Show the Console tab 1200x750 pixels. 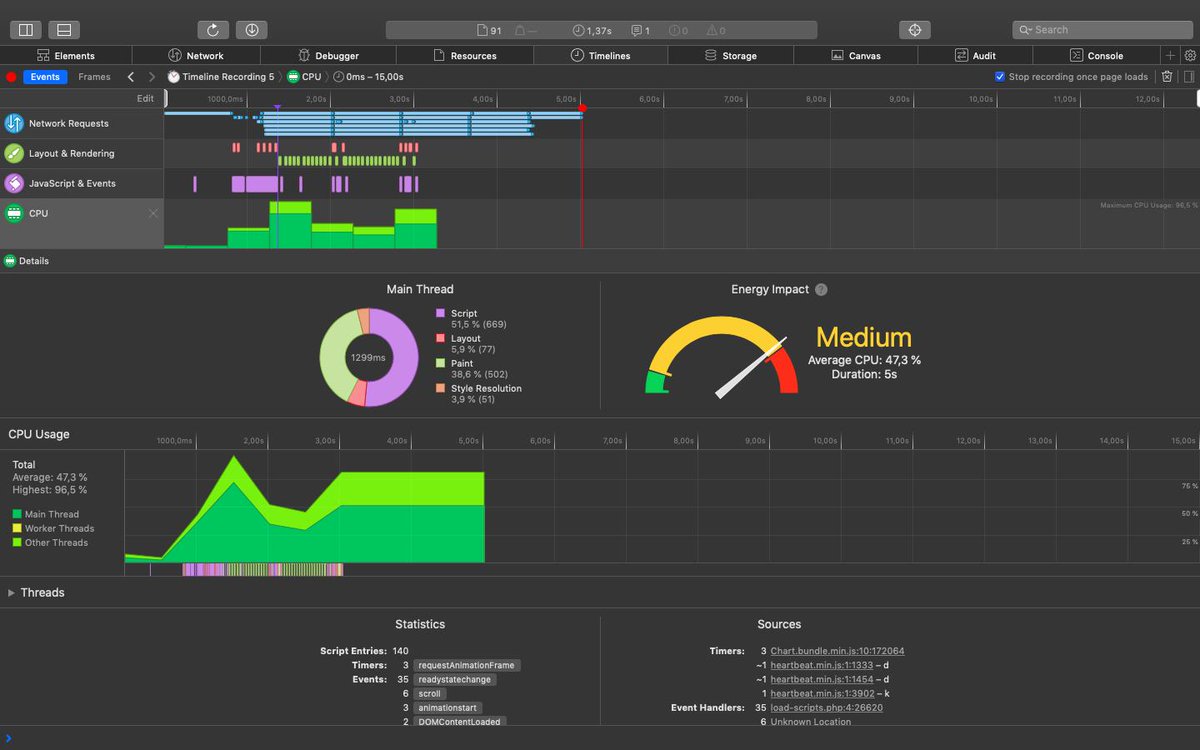1096,56
